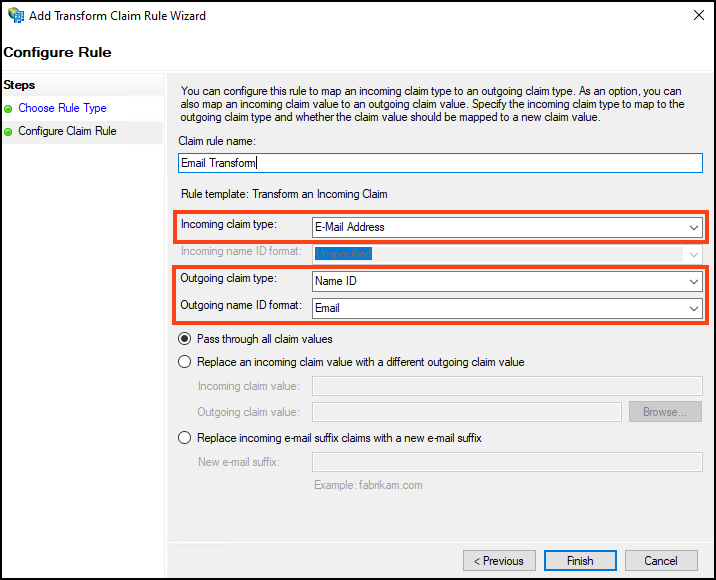Click the Incoming claim value field

pyautogui.click(x=507, y=386)
